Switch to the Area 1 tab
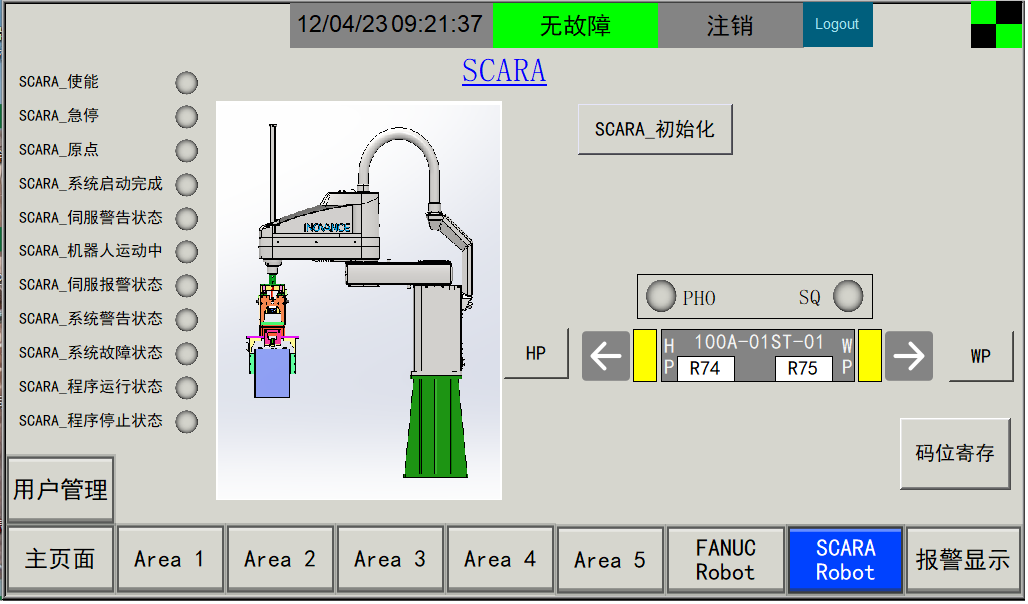 click(169, 560)
